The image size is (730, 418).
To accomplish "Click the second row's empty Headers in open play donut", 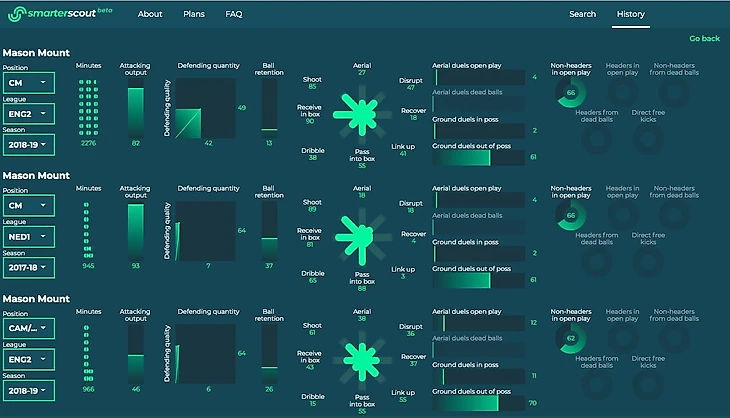I will (622, 215).
